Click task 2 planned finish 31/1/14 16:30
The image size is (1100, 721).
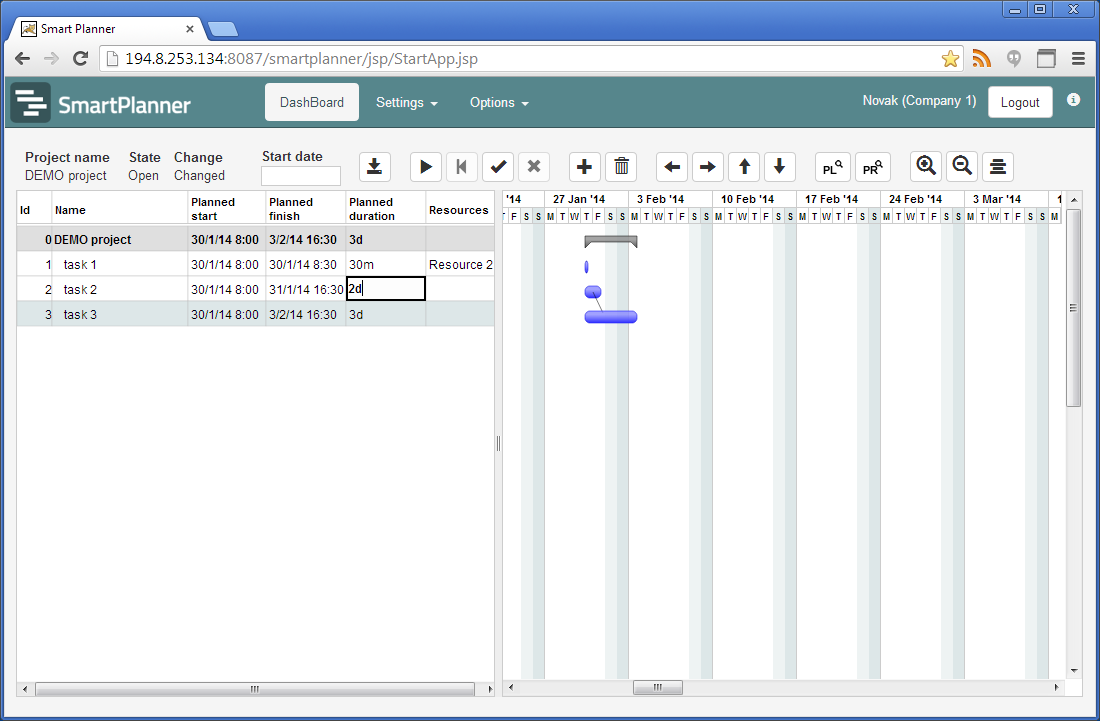click(305, 289)
